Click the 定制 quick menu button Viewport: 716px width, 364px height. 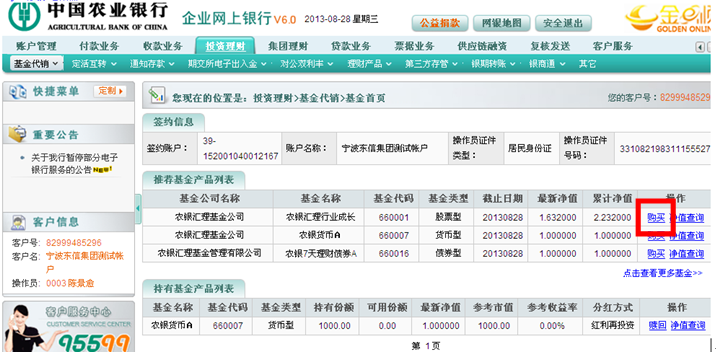point(110,91)
